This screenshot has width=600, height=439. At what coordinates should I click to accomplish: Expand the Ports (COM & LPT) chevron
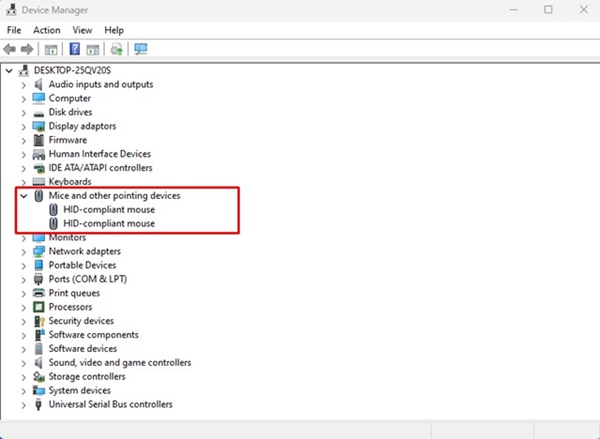tap(24, 280)
